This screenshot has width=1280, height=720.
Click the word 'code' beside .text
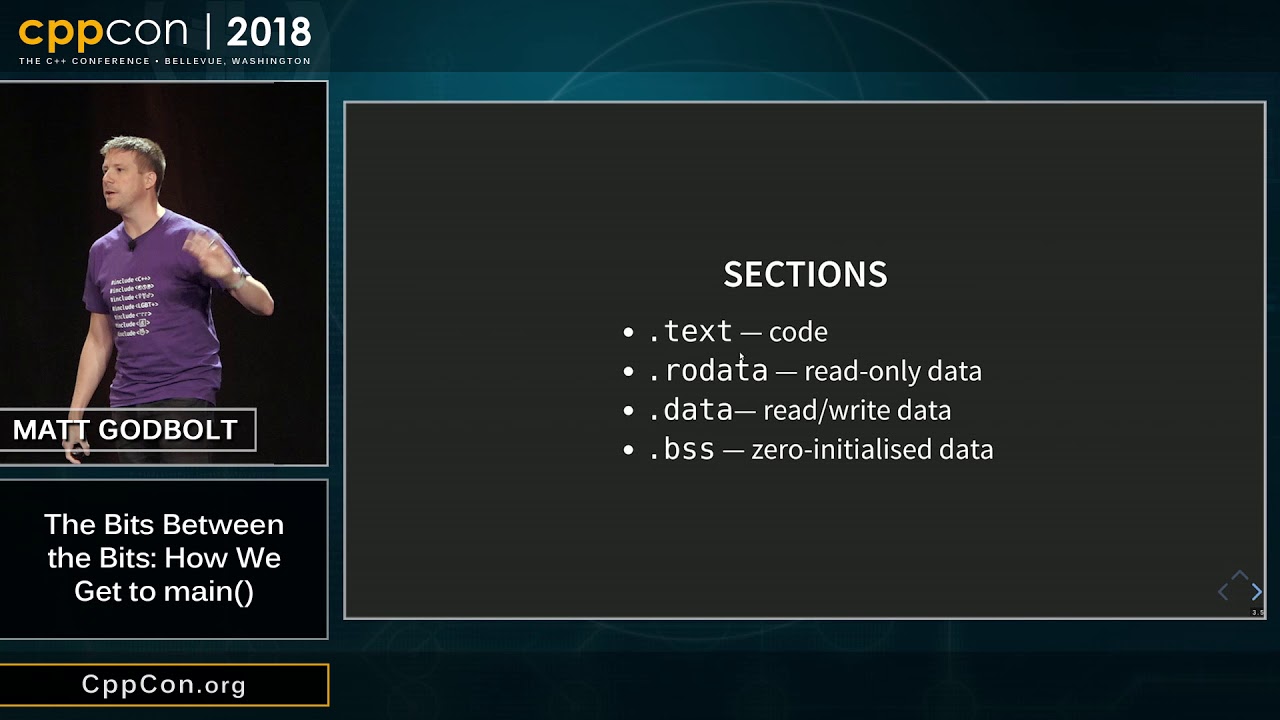coord(798,332)
